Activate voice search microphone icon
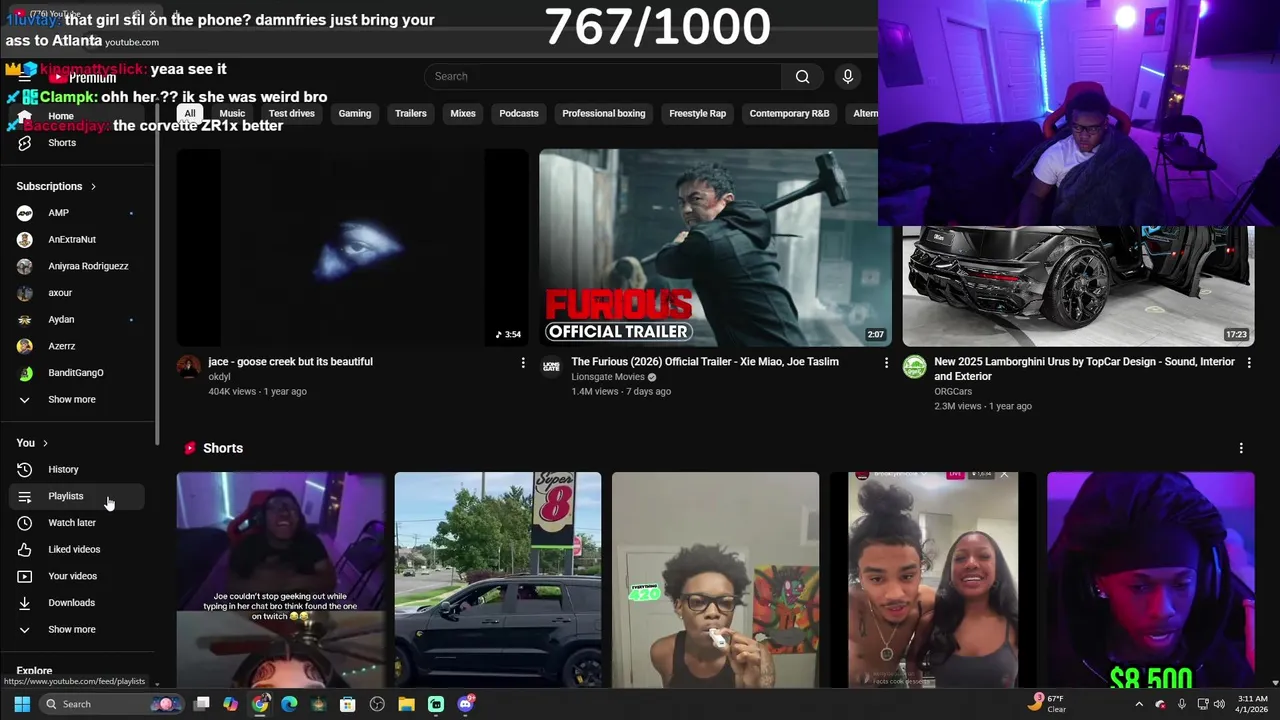 (847, 76)
